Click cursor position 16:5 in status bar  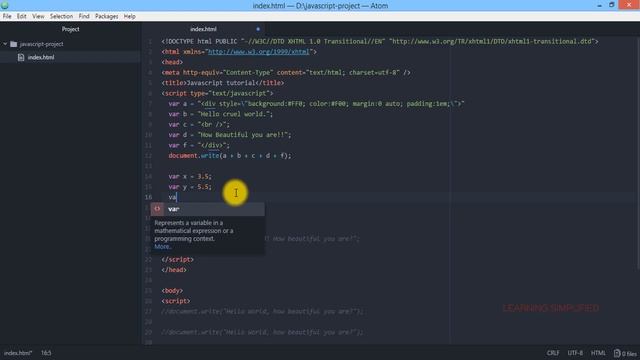click(46, 353)
